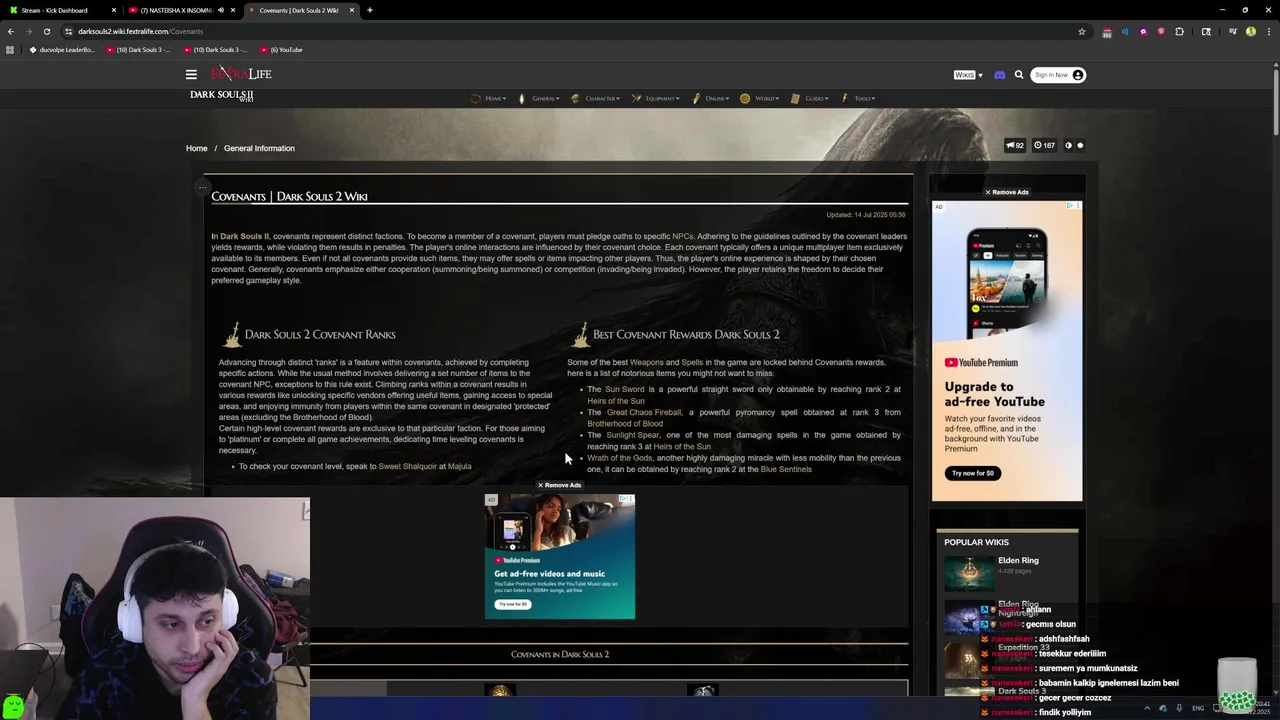Open the Wrath of the Gods link
Image resolution: width=1280 pixels, height=720 pixels.
click(619, 458)
